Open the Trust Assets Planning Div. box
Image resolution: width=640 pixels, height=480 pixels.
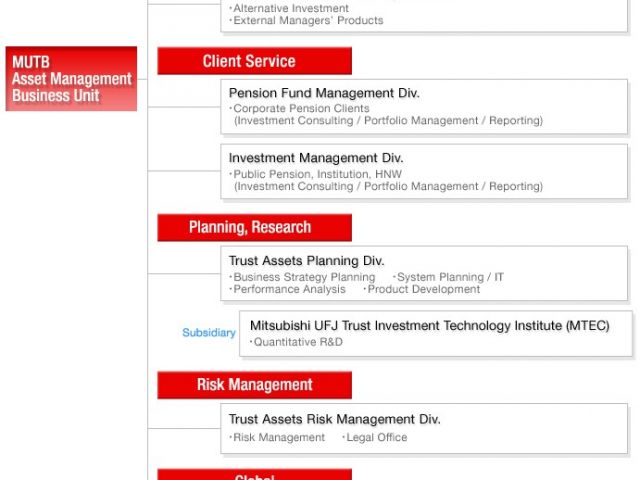pos(425,274)
